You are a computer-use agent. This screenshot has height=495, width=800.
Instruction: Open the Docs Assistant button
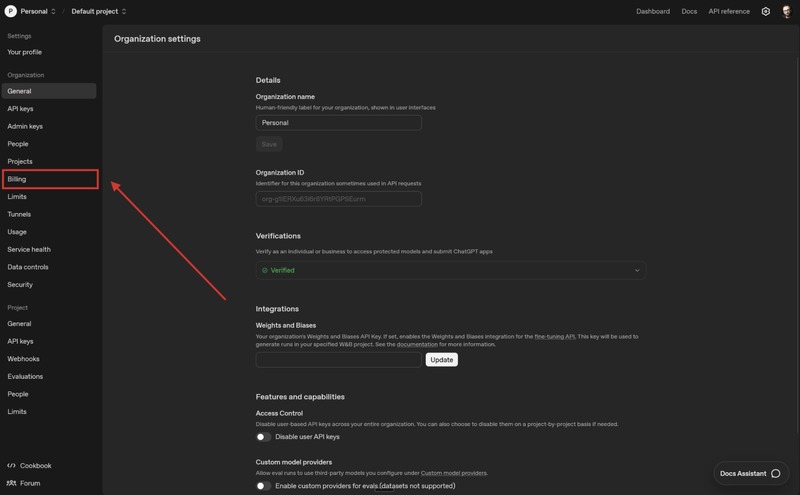[749, 474]
